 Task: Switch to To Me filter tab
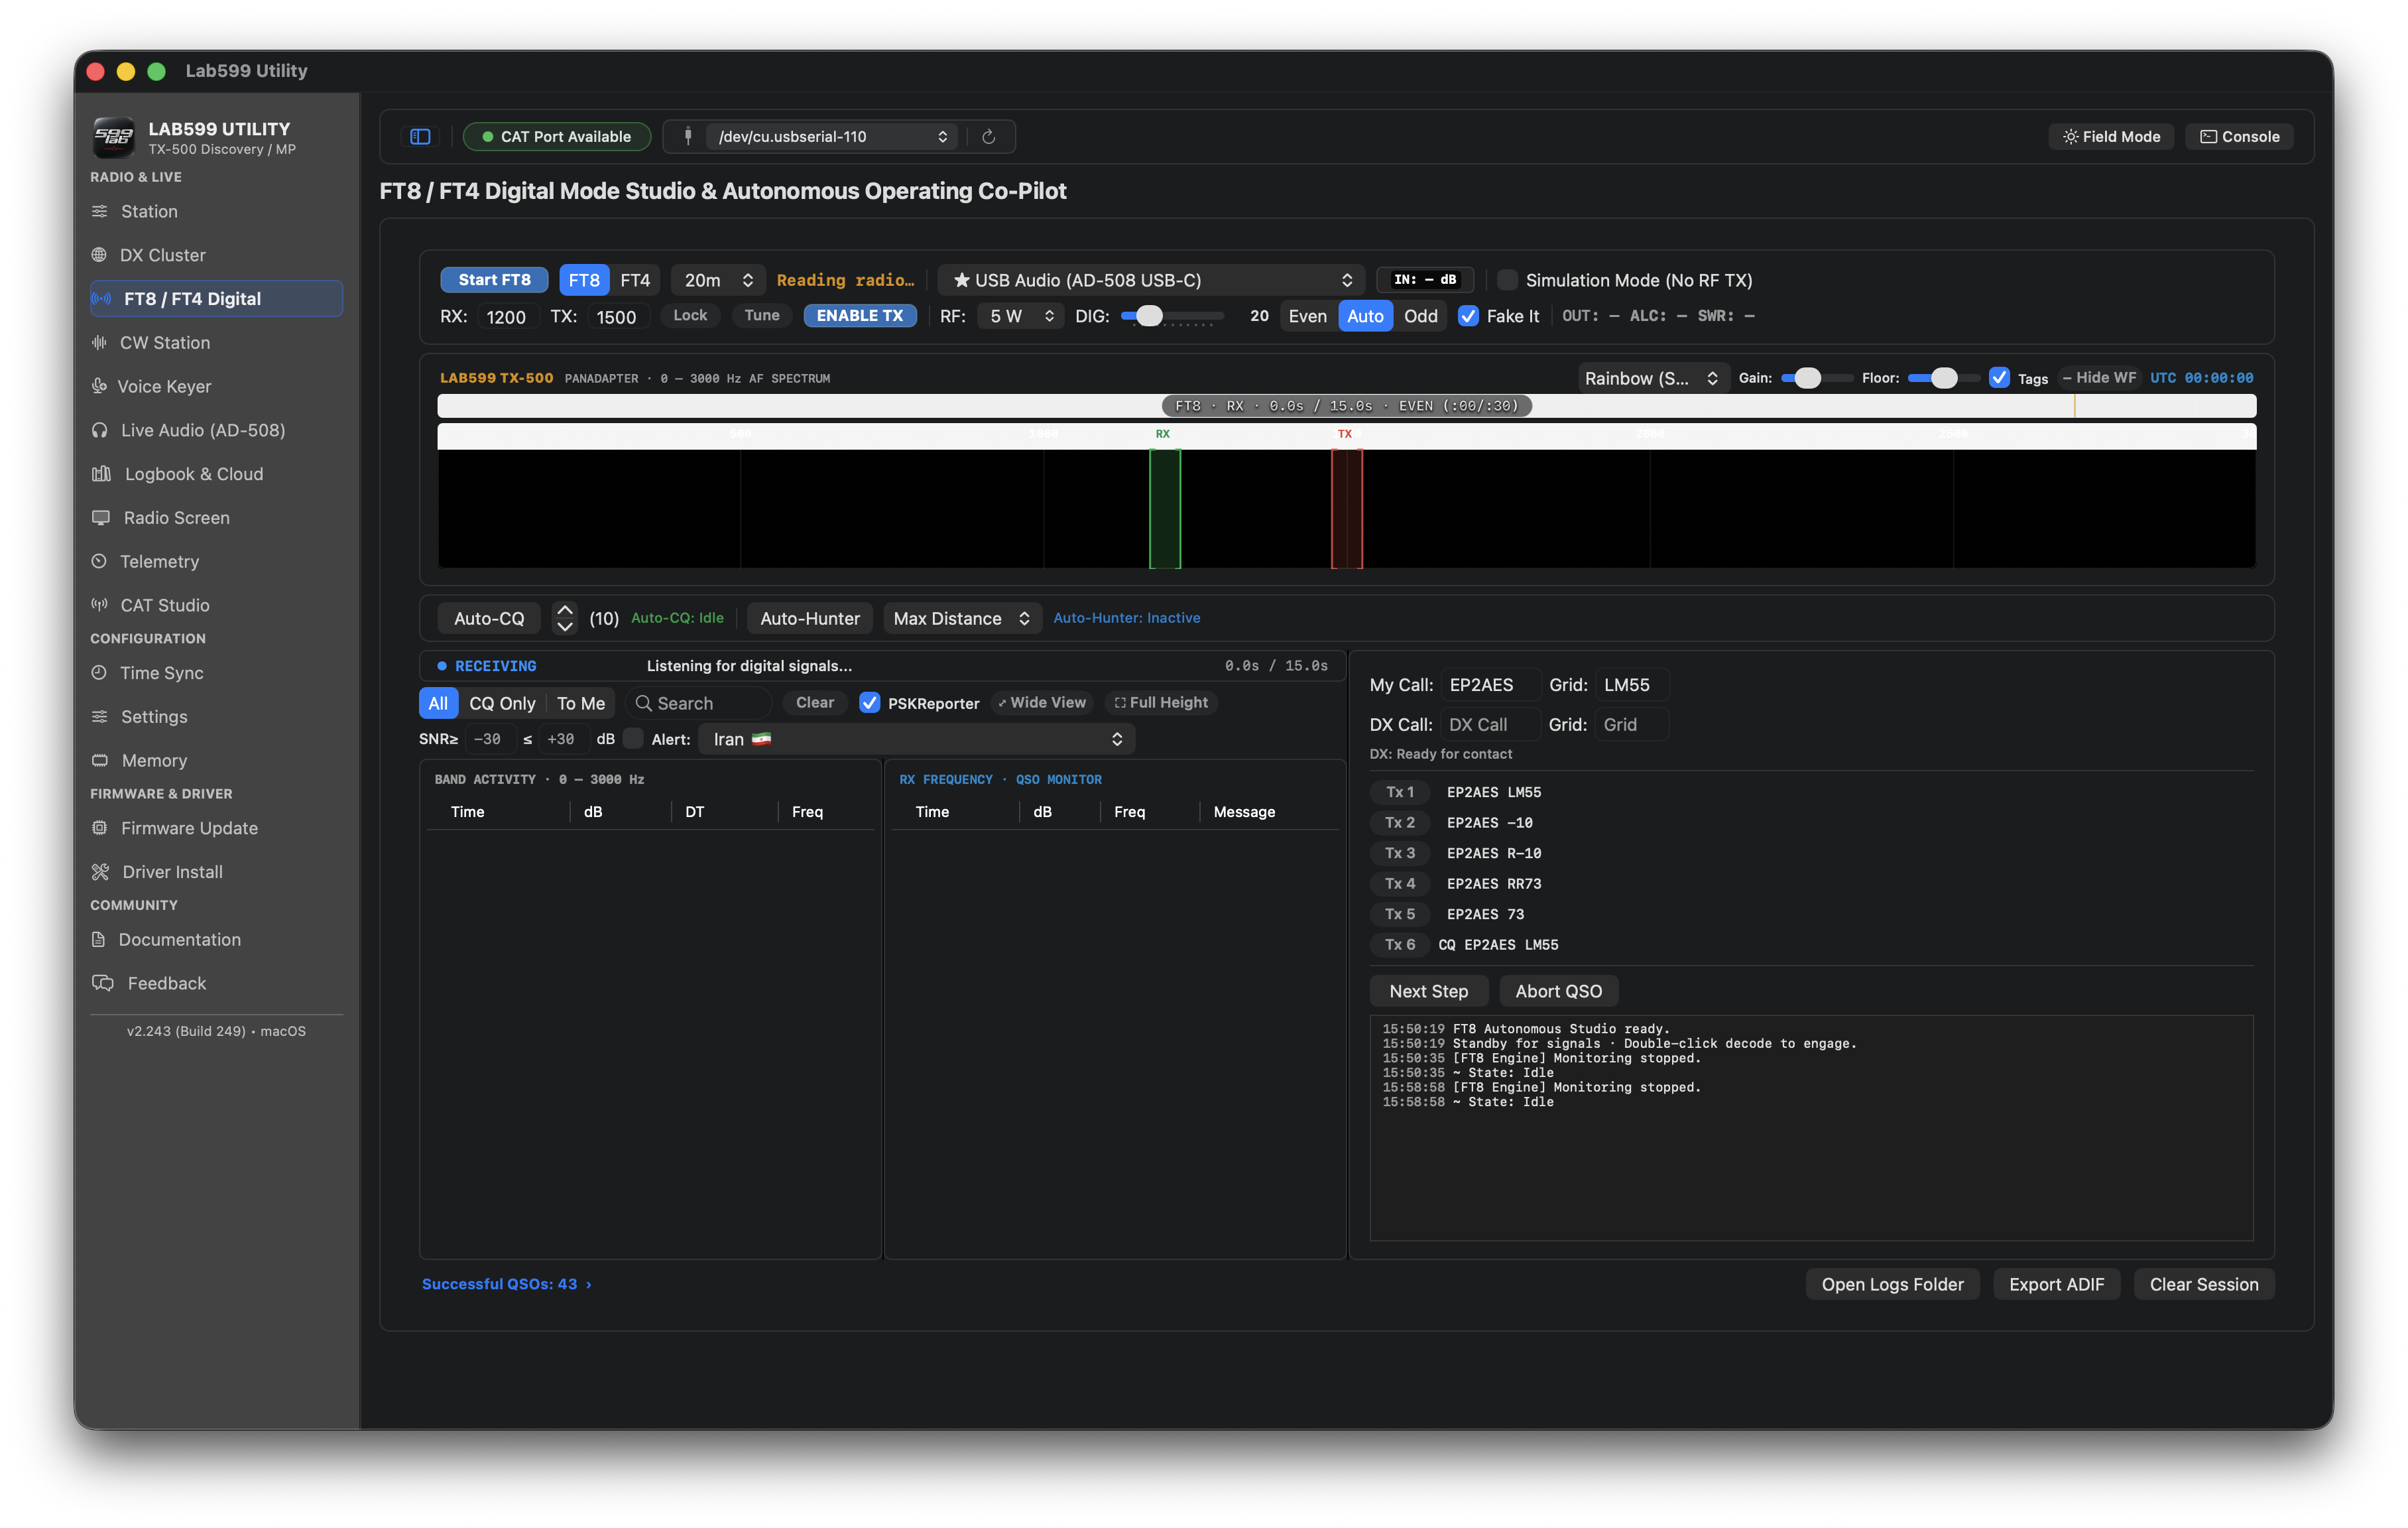pos(580,703)
